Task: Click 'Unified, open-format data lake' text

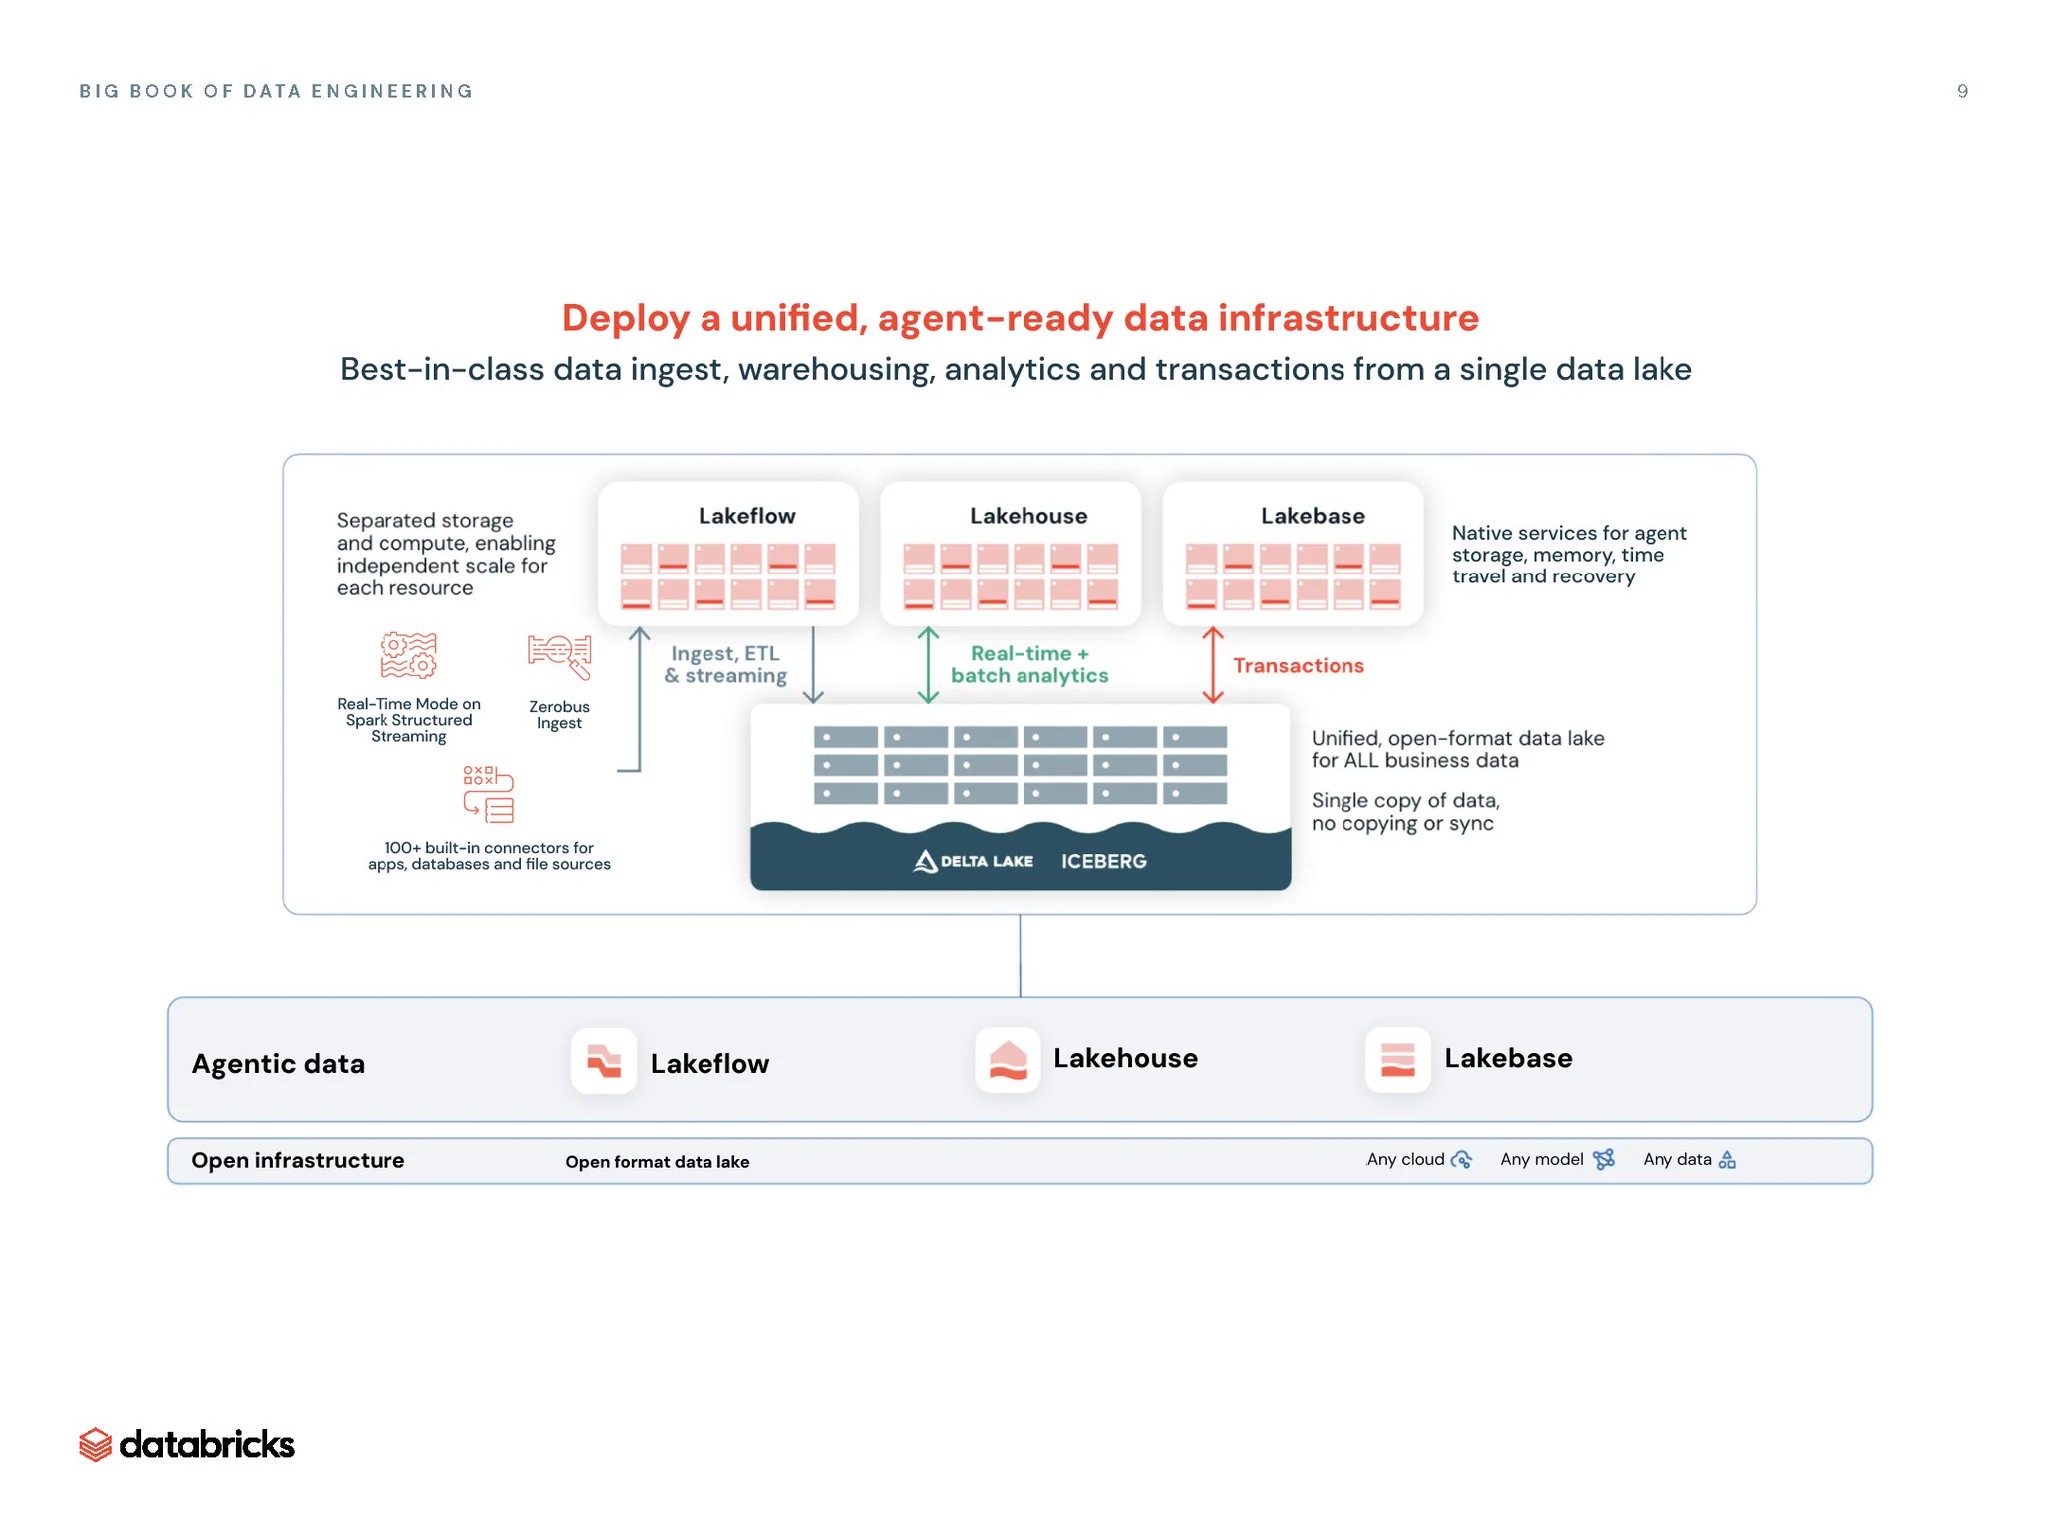Action: (x=1458, y=749)
